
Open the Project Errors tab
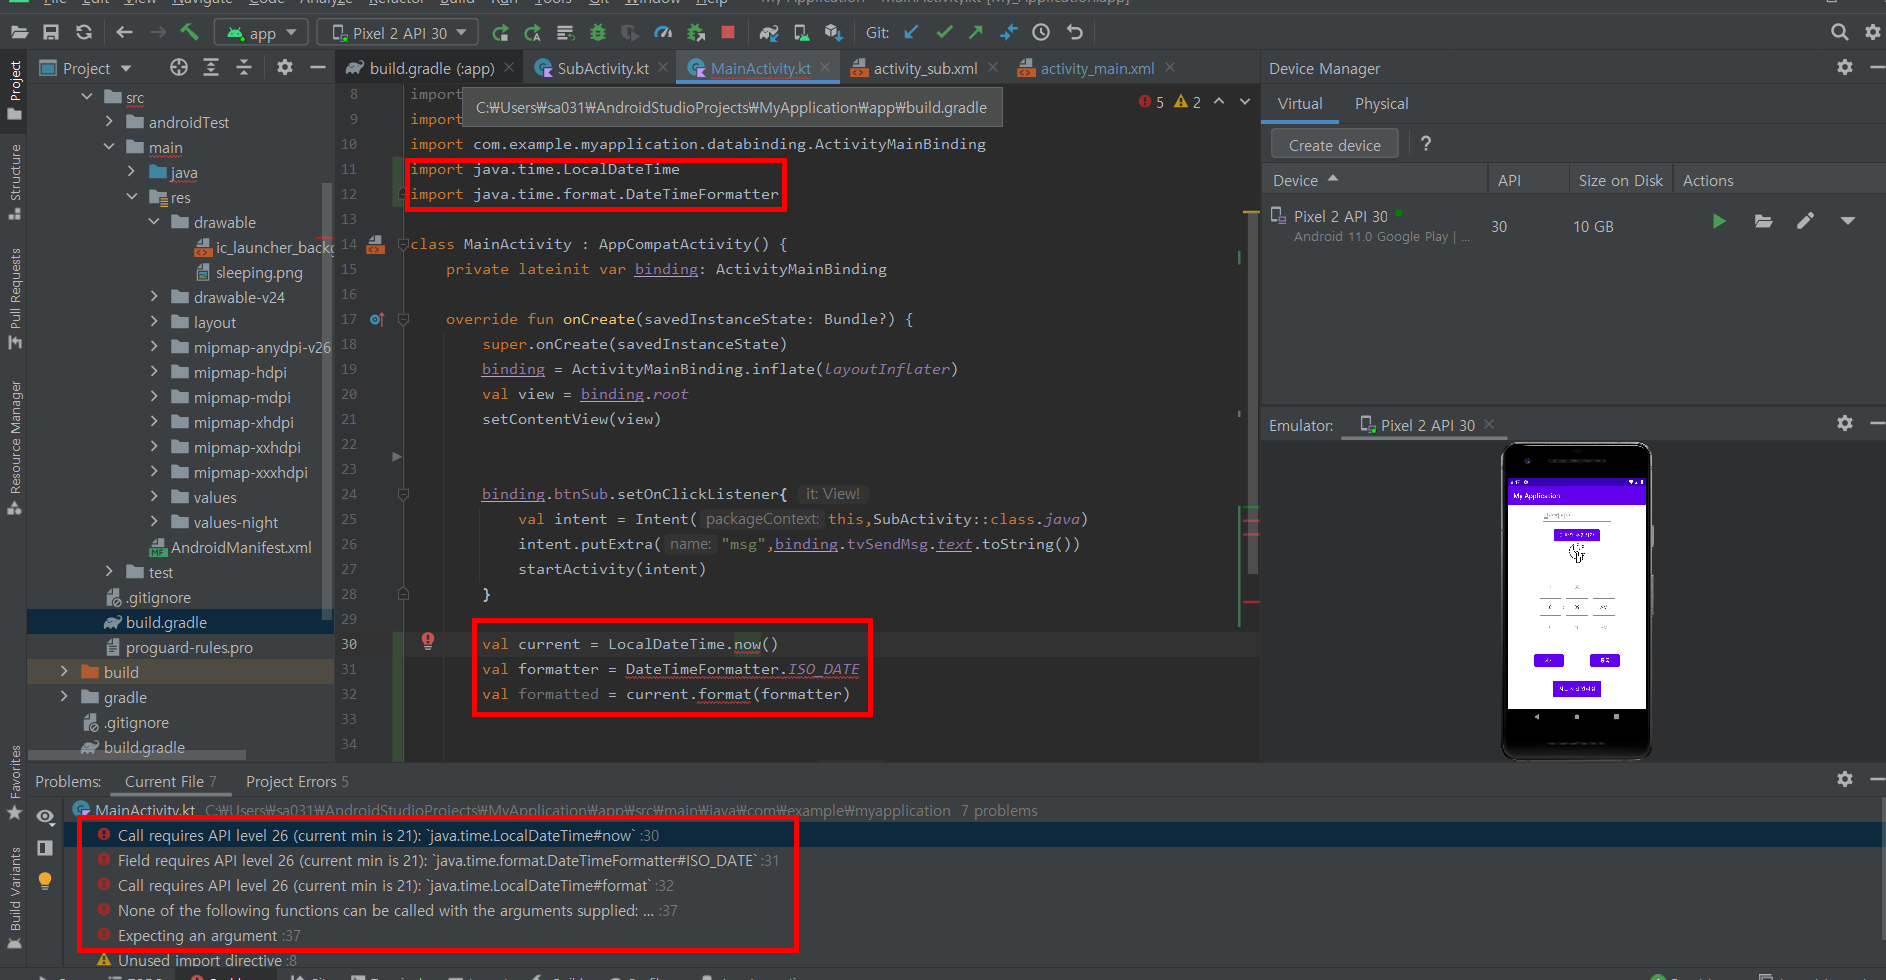(297, 782)
